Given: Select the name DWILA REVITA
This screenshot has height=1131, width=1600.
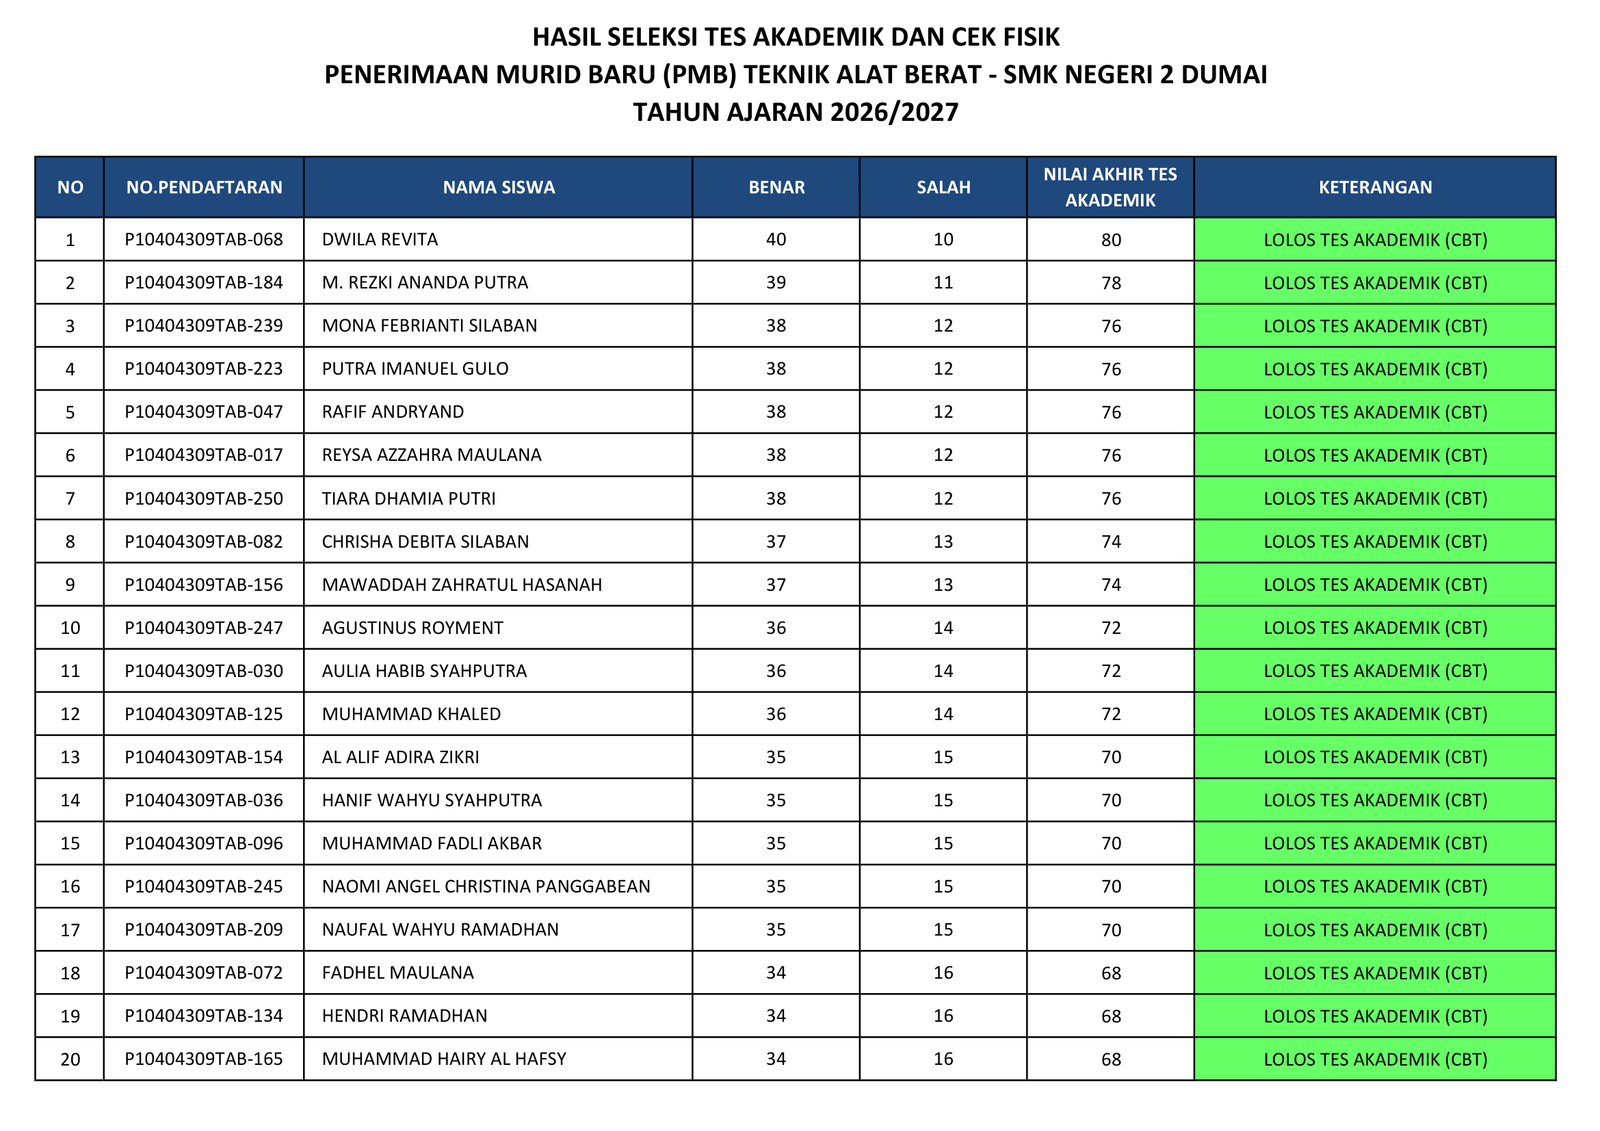Looking at the screenshot, I should tap(380, 240).
